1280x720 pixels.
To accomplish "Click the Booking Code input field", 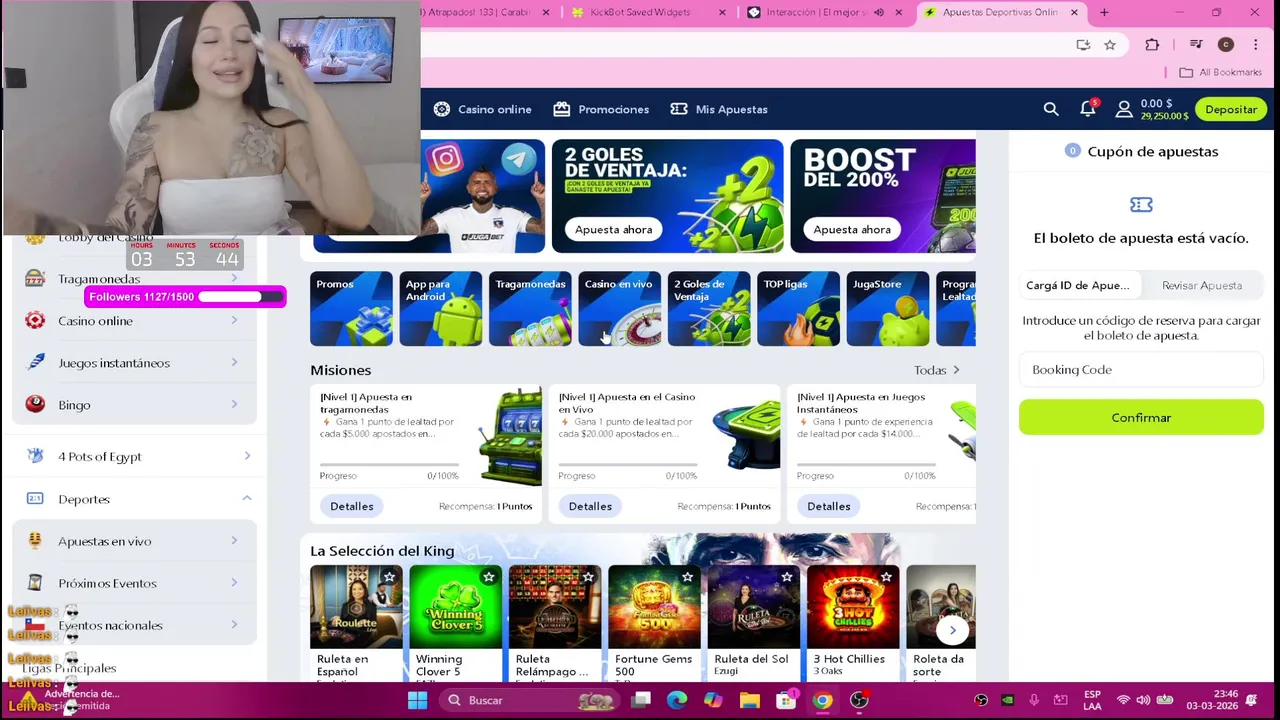I will [1141, 370].
